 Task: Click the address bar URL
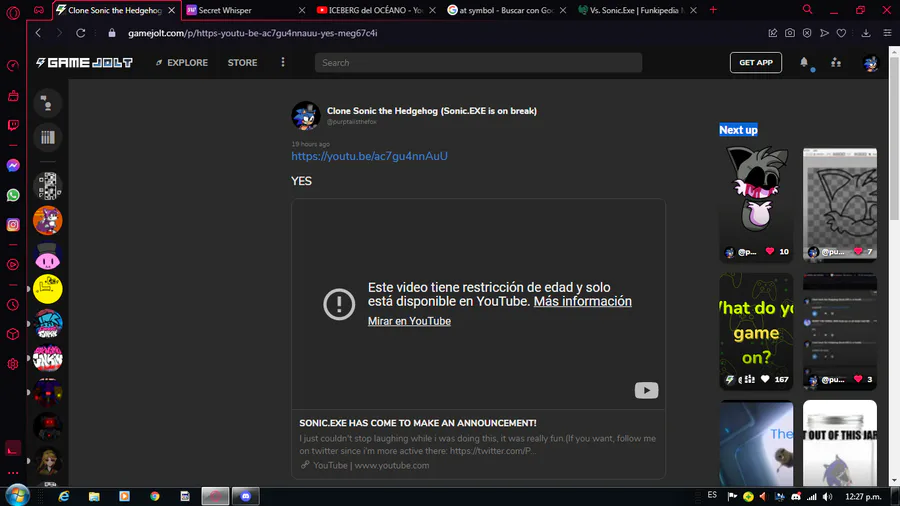[x=253, y=33]
